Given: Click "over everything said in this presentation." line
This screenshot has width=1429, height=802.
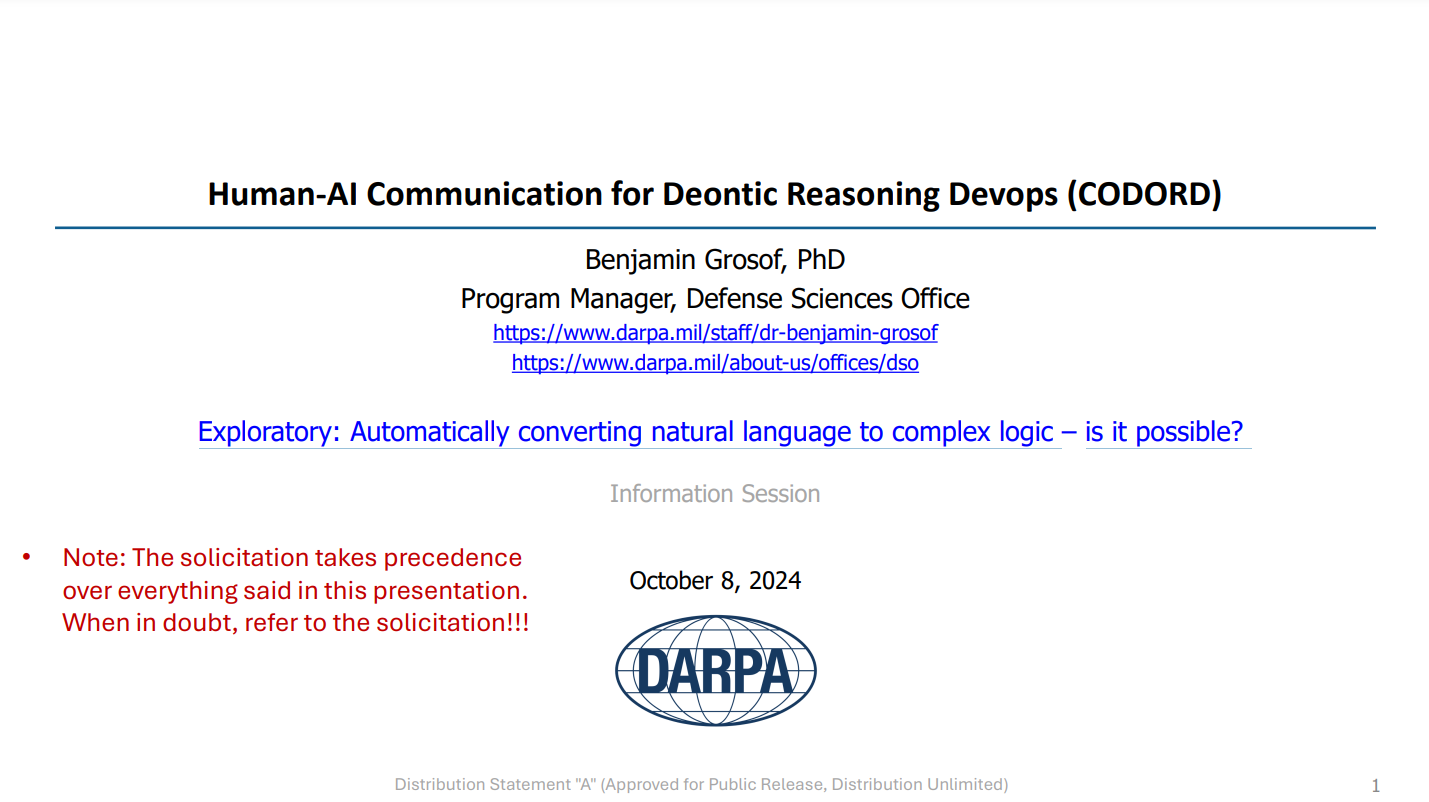Looking at the screenshot, I should pos(295,590).
